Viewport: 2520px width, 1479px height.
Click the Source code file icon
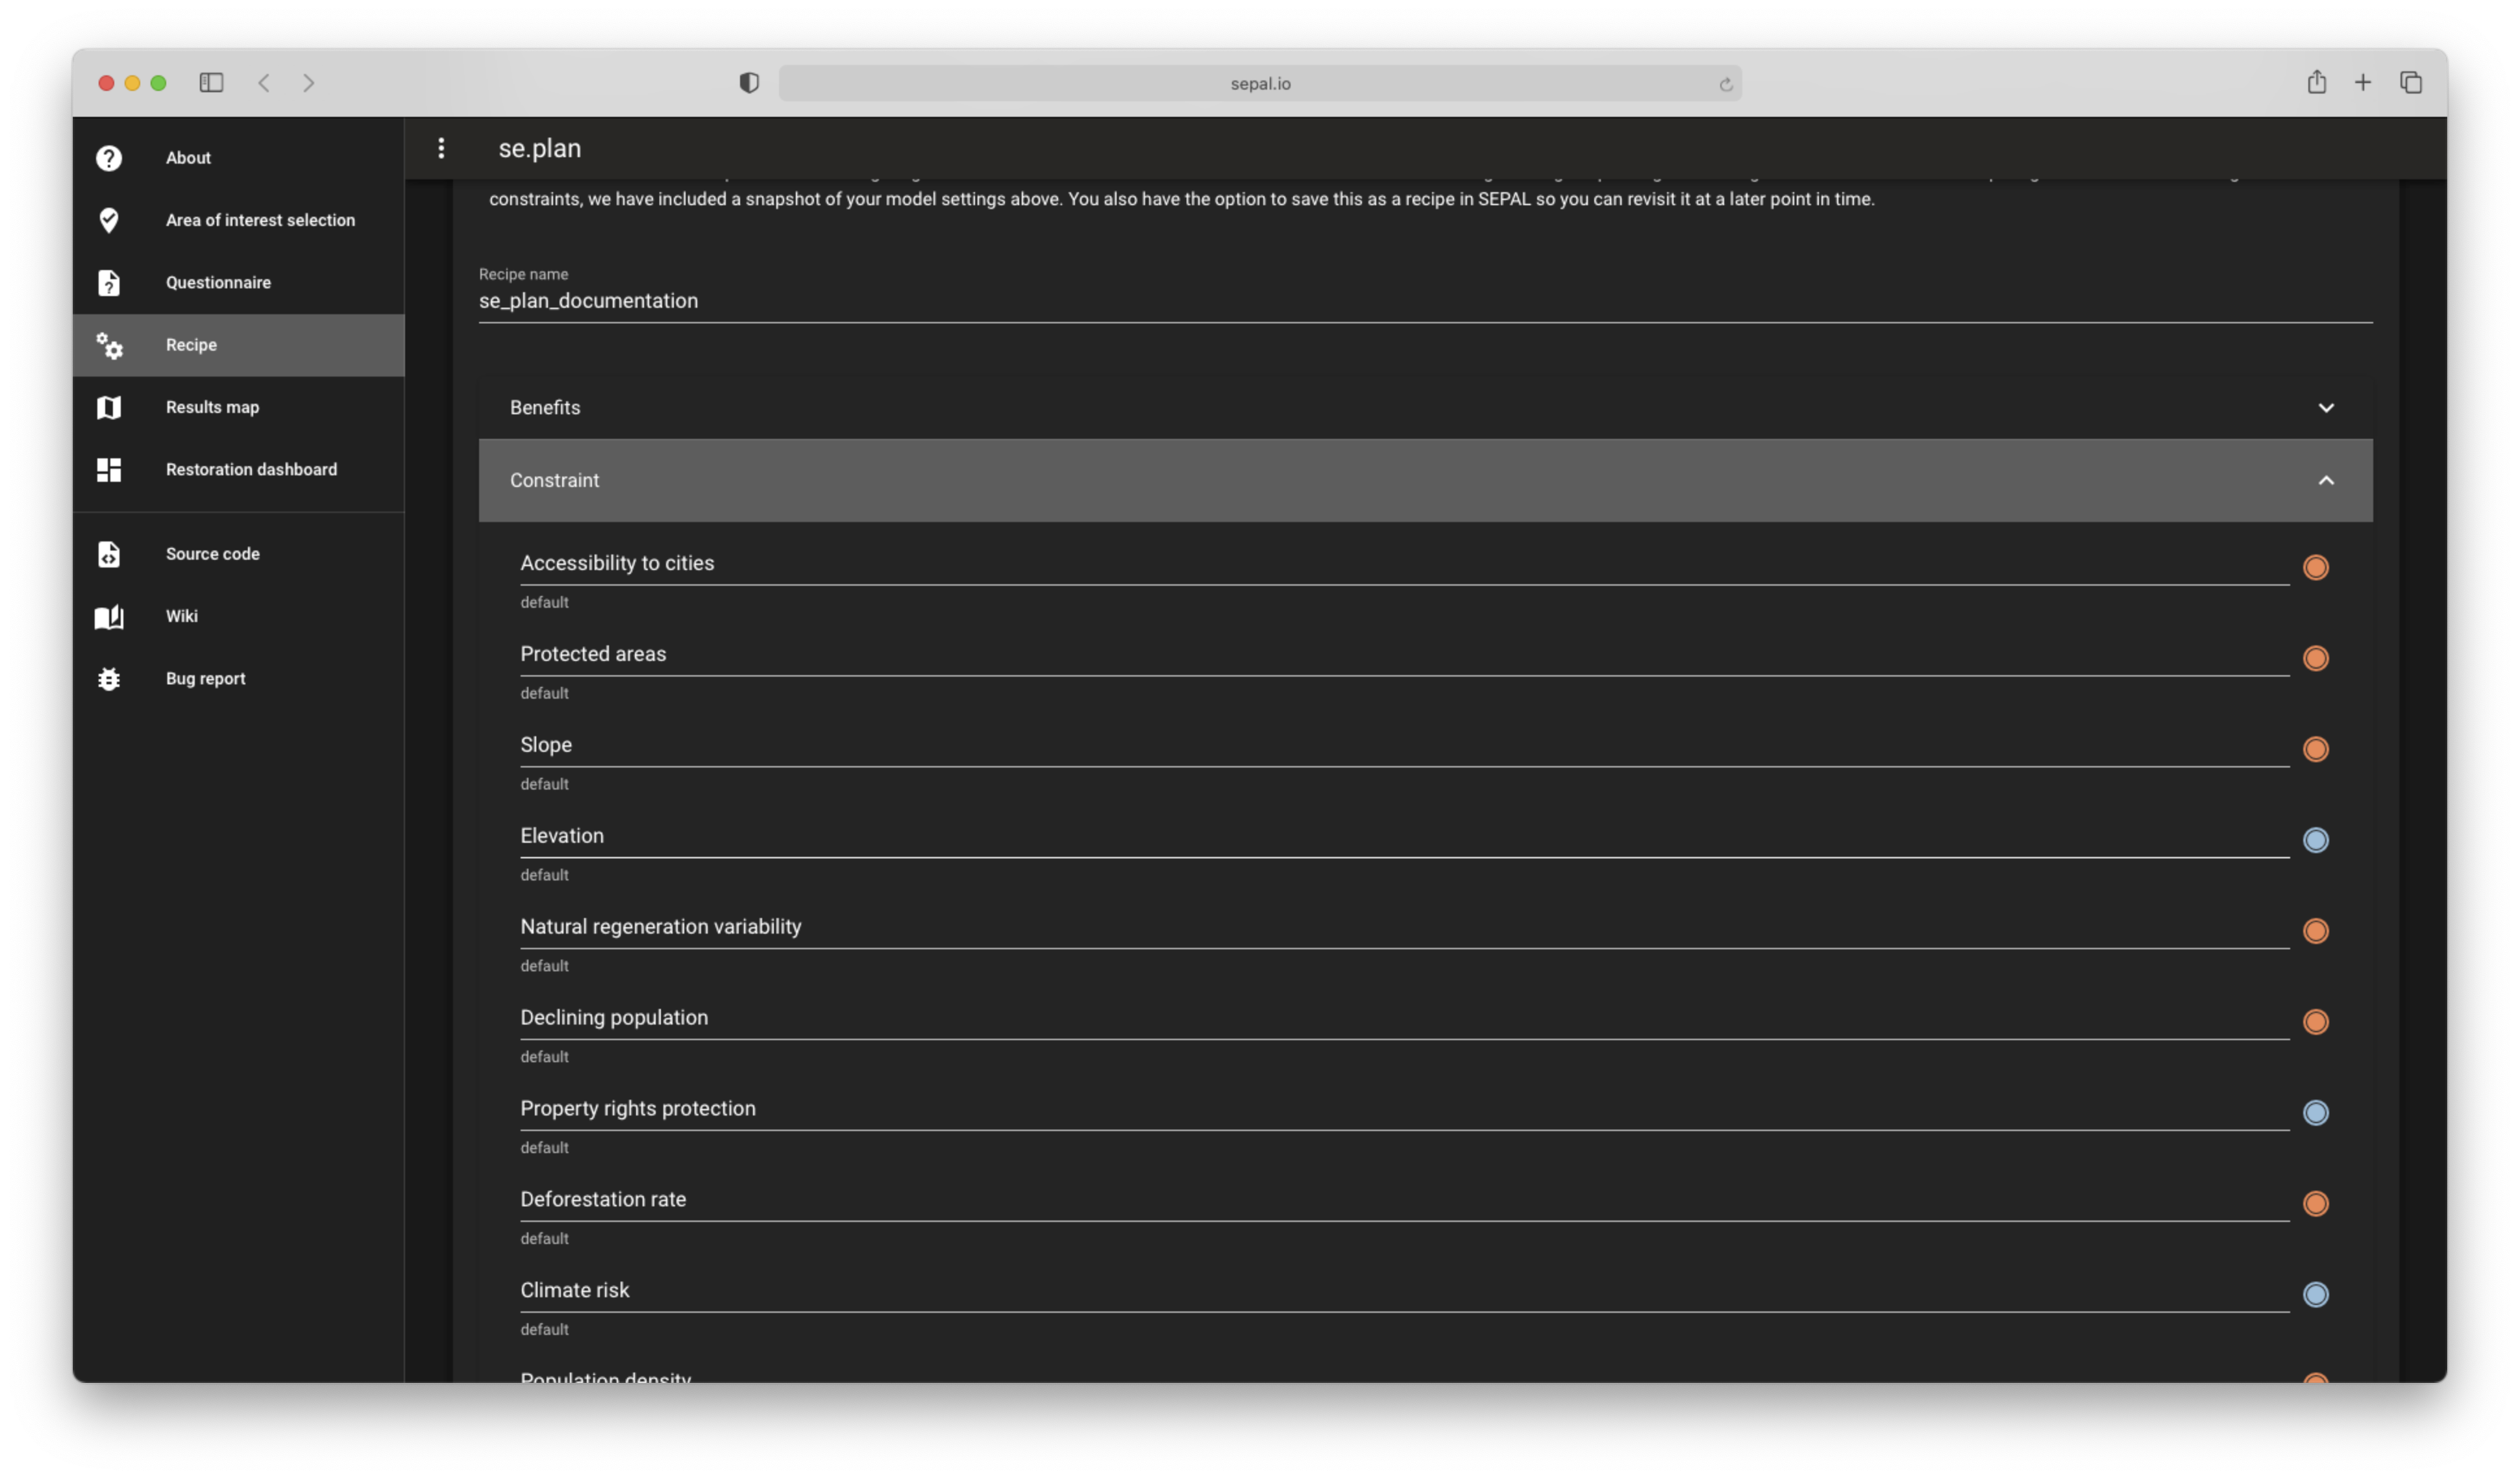pyautogui.click(x=109, y=554)
